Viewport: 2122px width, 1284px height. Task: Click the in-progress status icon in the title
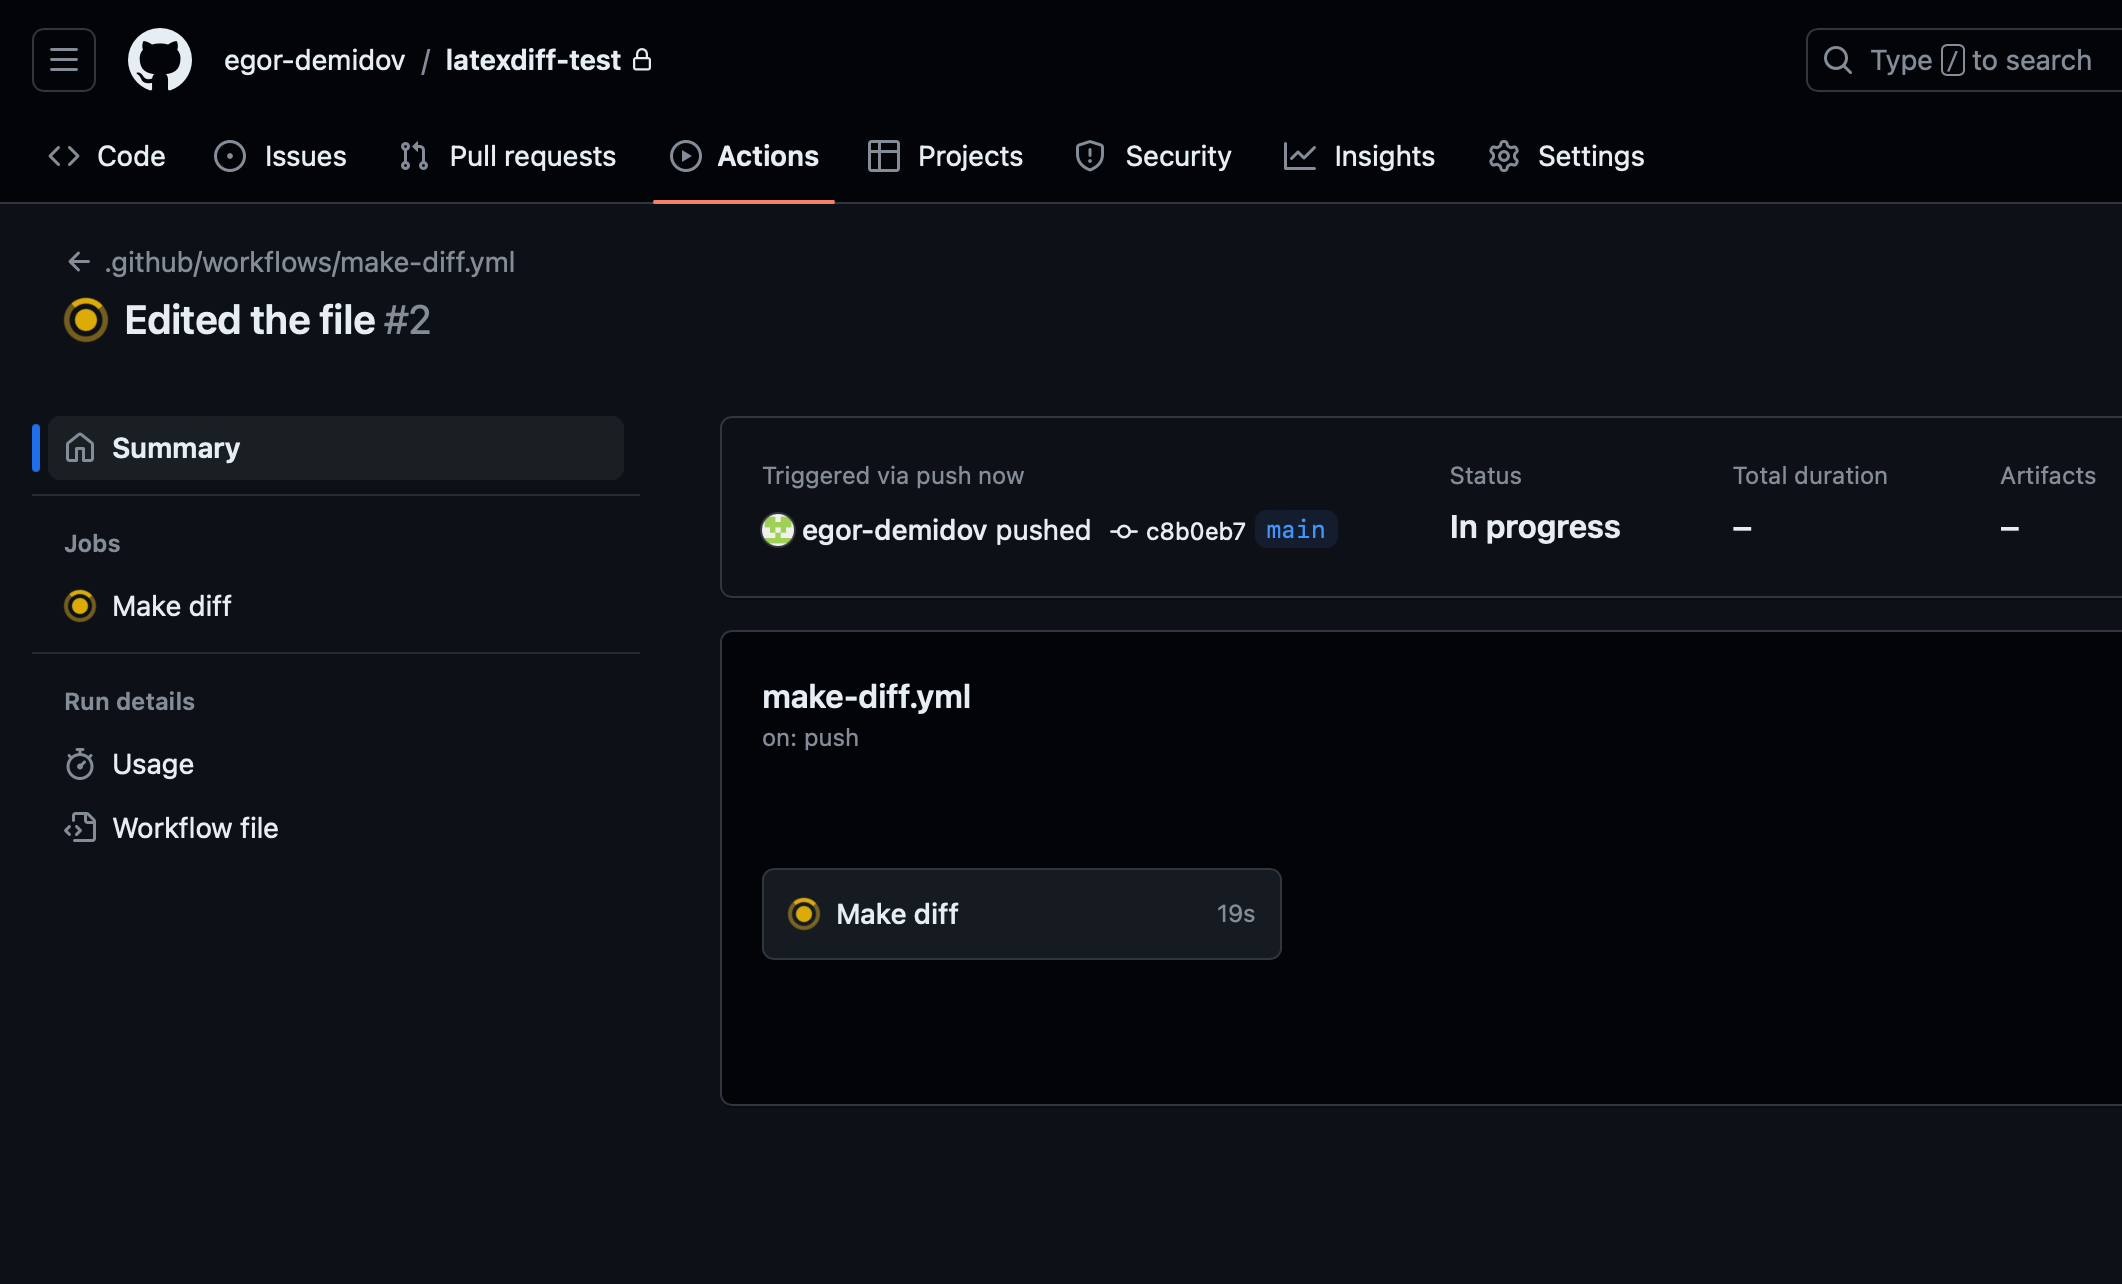pos(86,320)
